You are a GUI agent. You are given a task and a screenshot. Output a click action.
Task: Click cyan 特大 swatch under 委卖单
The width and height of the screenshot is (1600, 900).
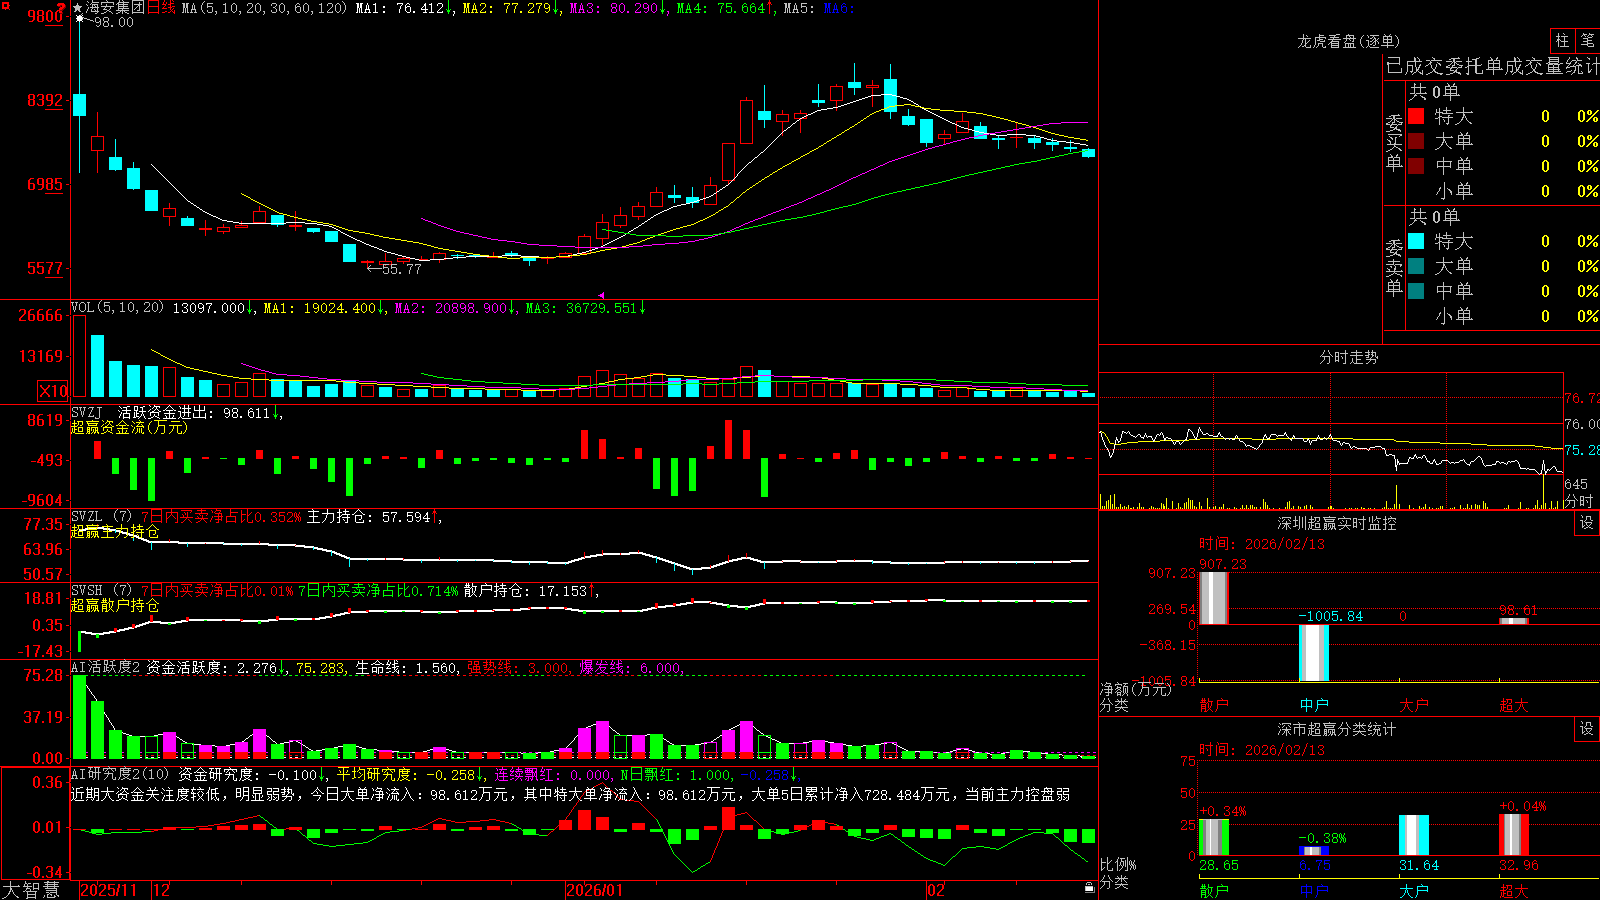coord(1416,241)
